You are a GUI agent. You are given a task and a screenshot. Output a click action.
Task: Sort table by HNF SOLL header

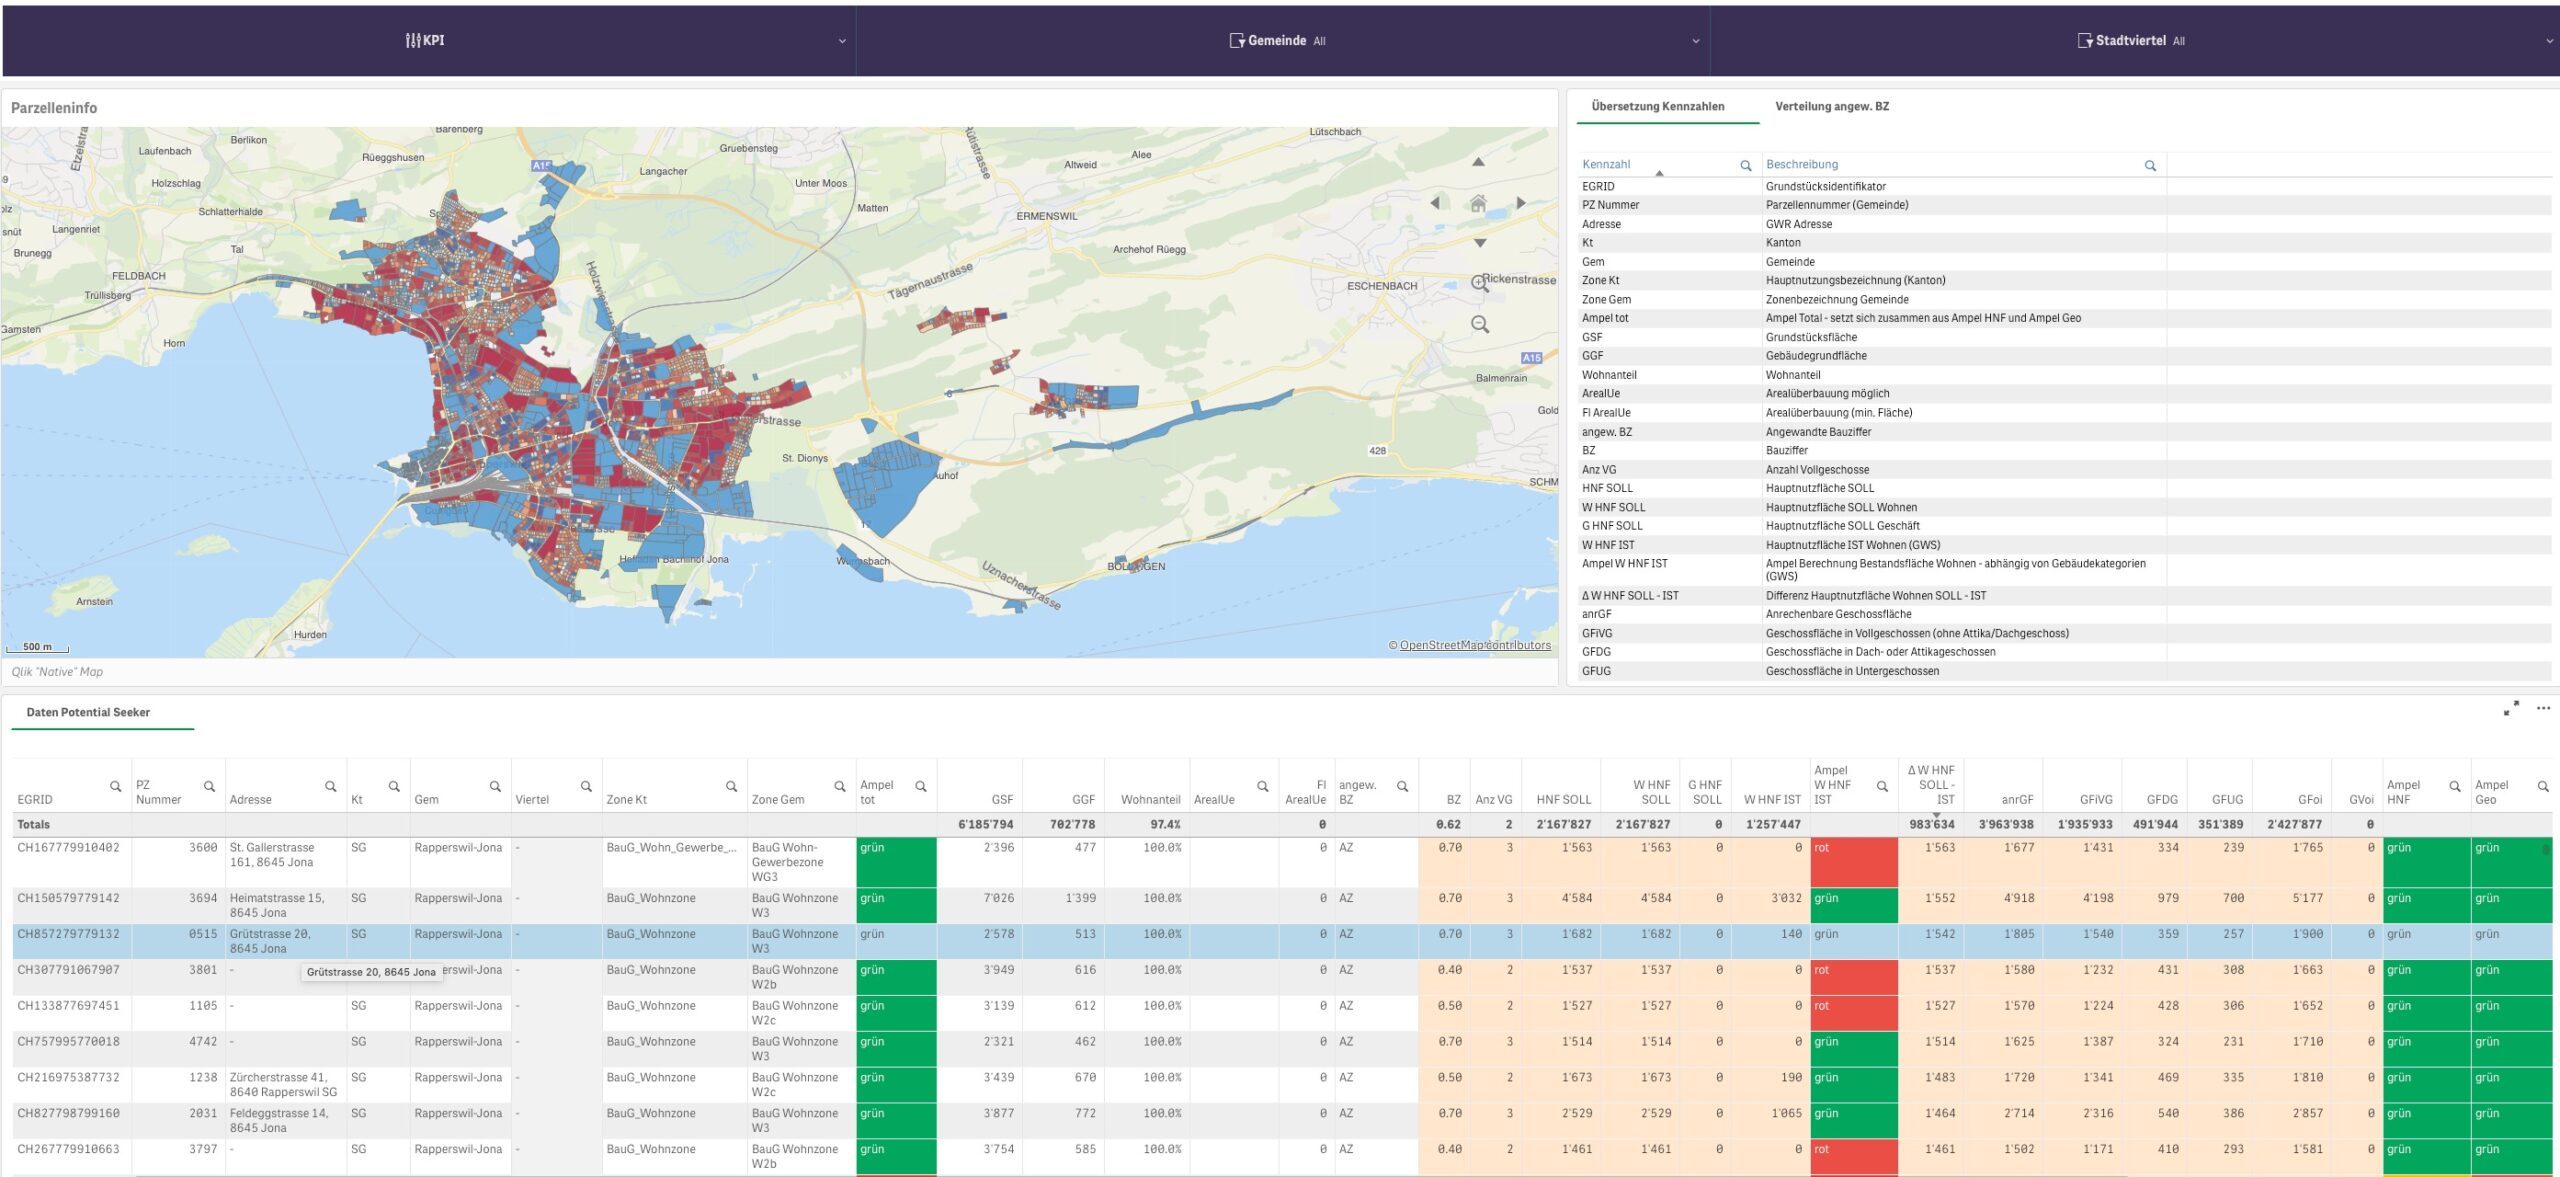(x=1563, y=800)
